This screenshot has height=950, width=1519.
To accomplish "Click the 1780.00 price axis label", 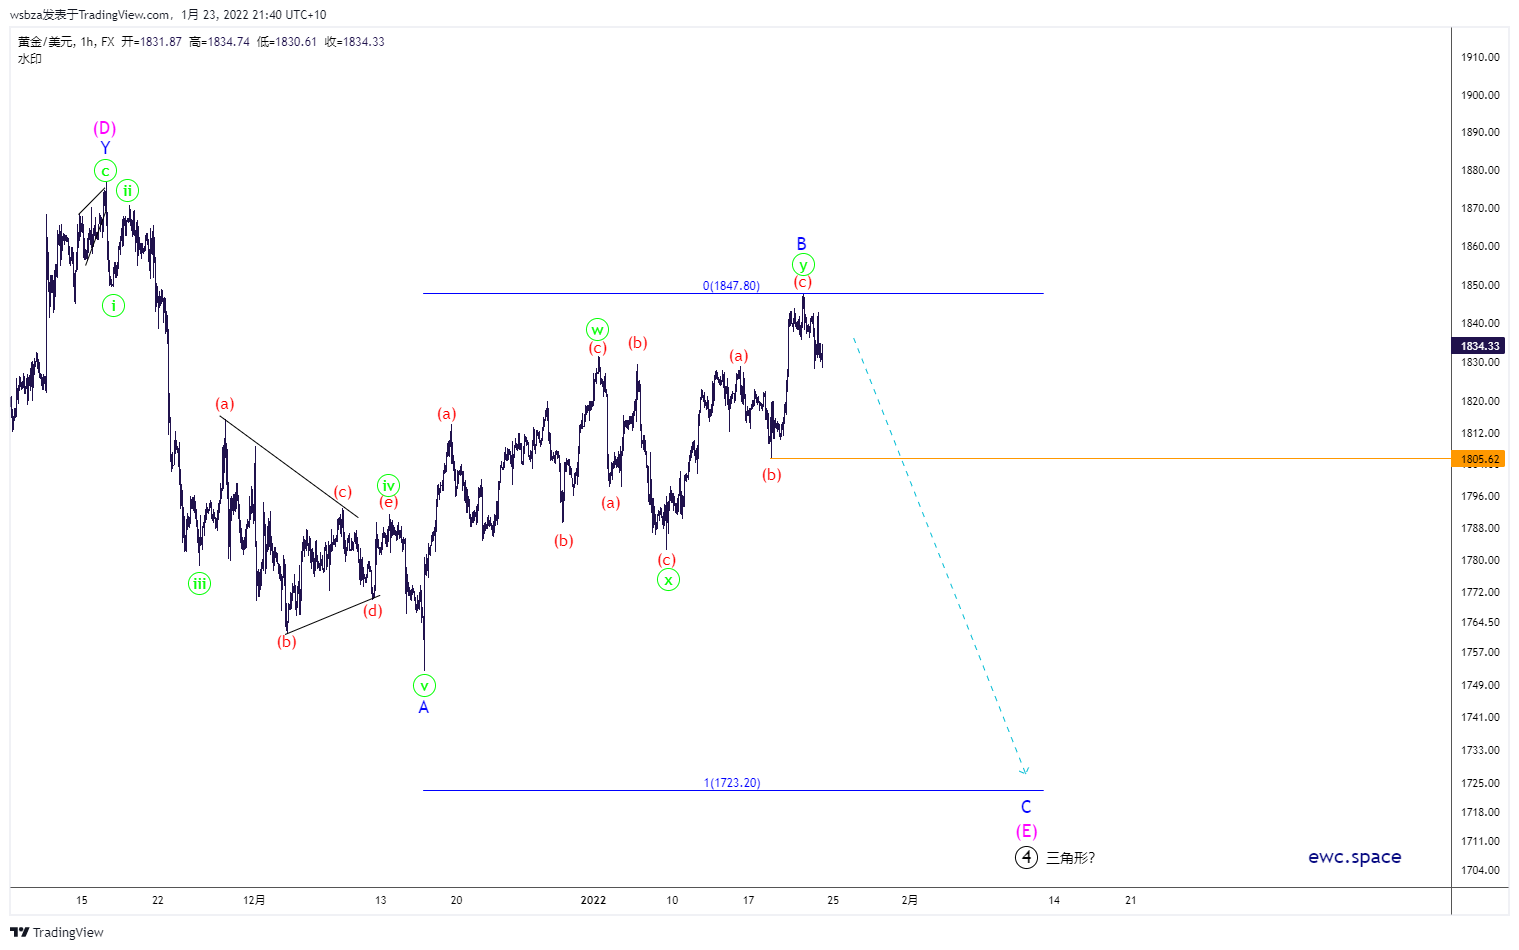I will click(1480, 560).
